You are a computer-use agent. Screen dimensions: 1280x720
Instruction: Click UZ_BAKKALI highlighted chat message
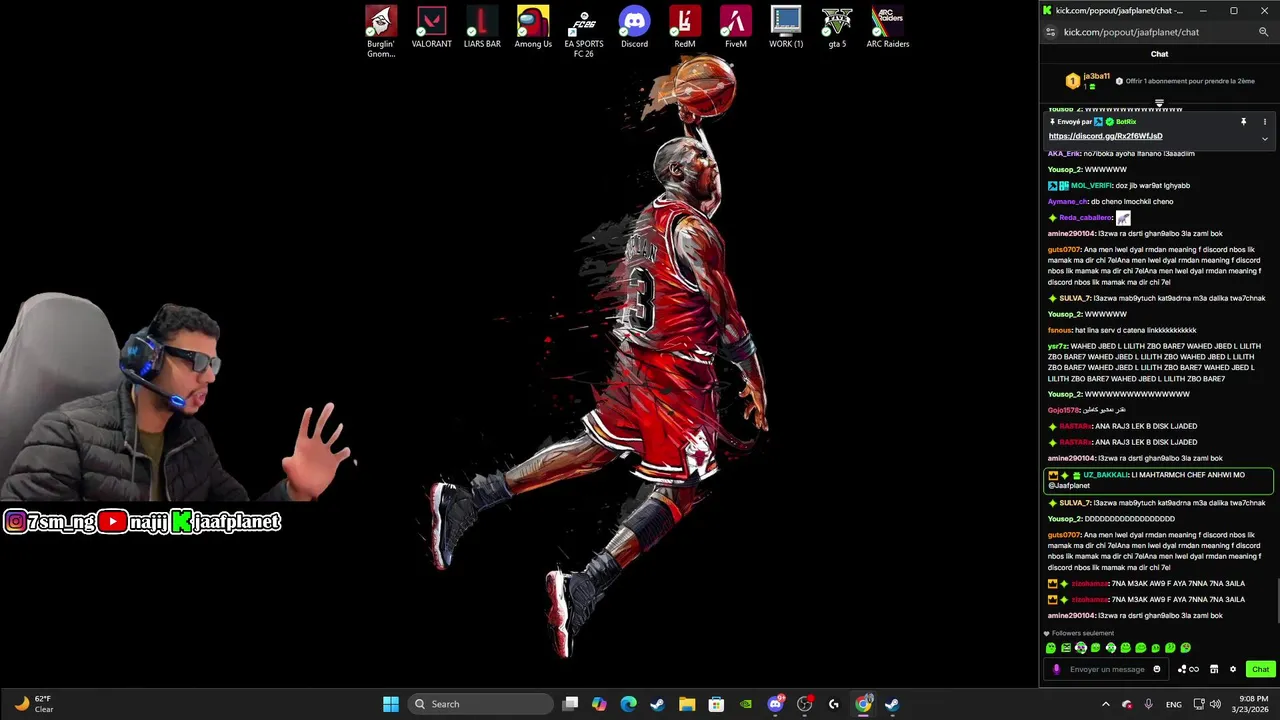[1158, 480]
